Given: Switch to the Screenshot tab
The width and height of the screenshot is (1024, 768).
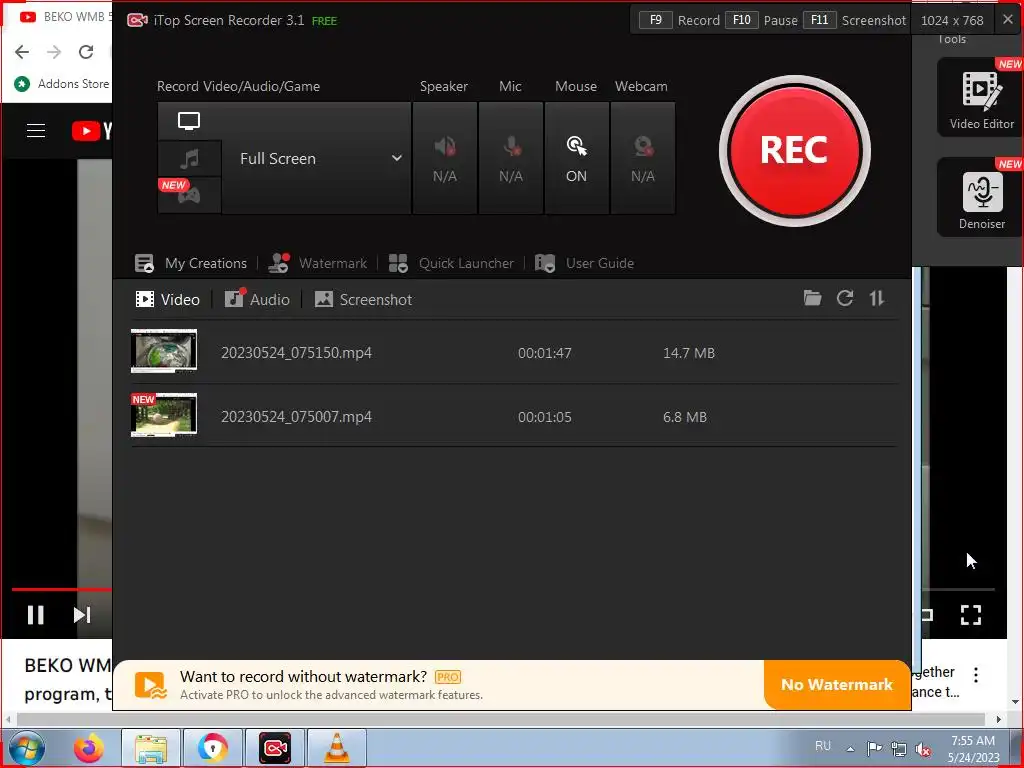Looking at the screenshot, I should point(363,300).
